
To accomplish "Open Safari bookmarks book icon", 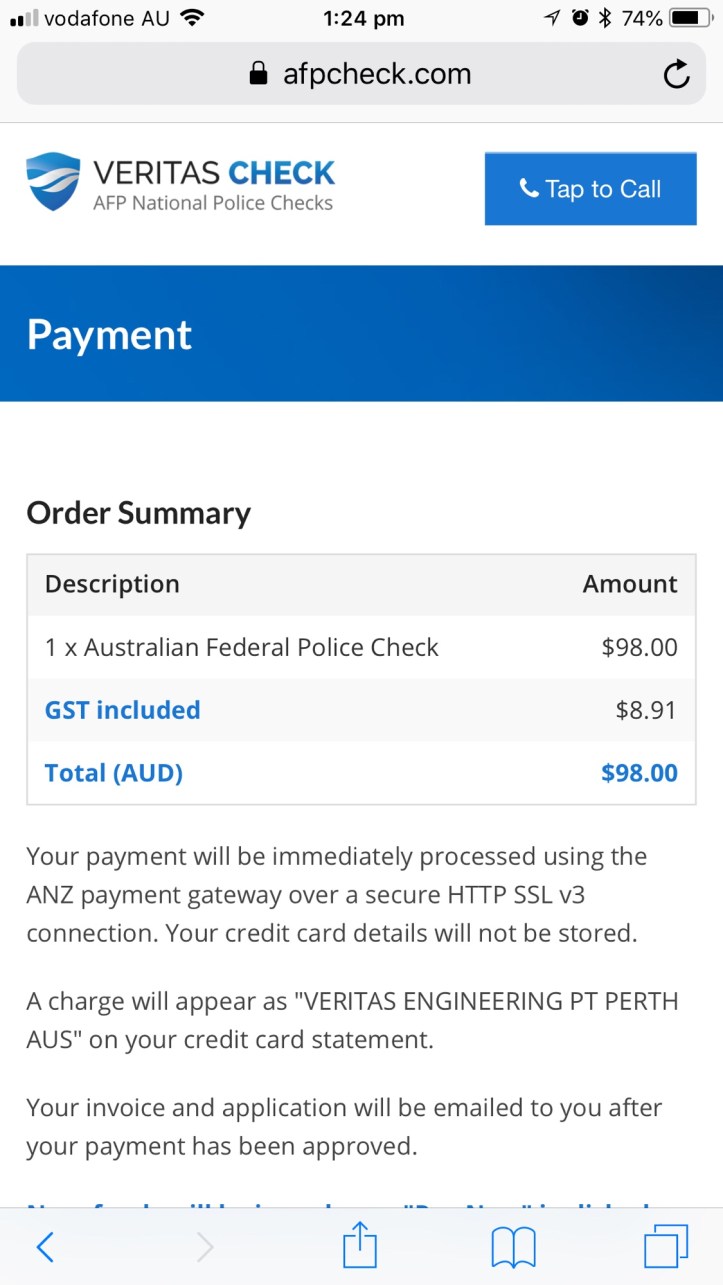I will click(x=514, y=1247).
